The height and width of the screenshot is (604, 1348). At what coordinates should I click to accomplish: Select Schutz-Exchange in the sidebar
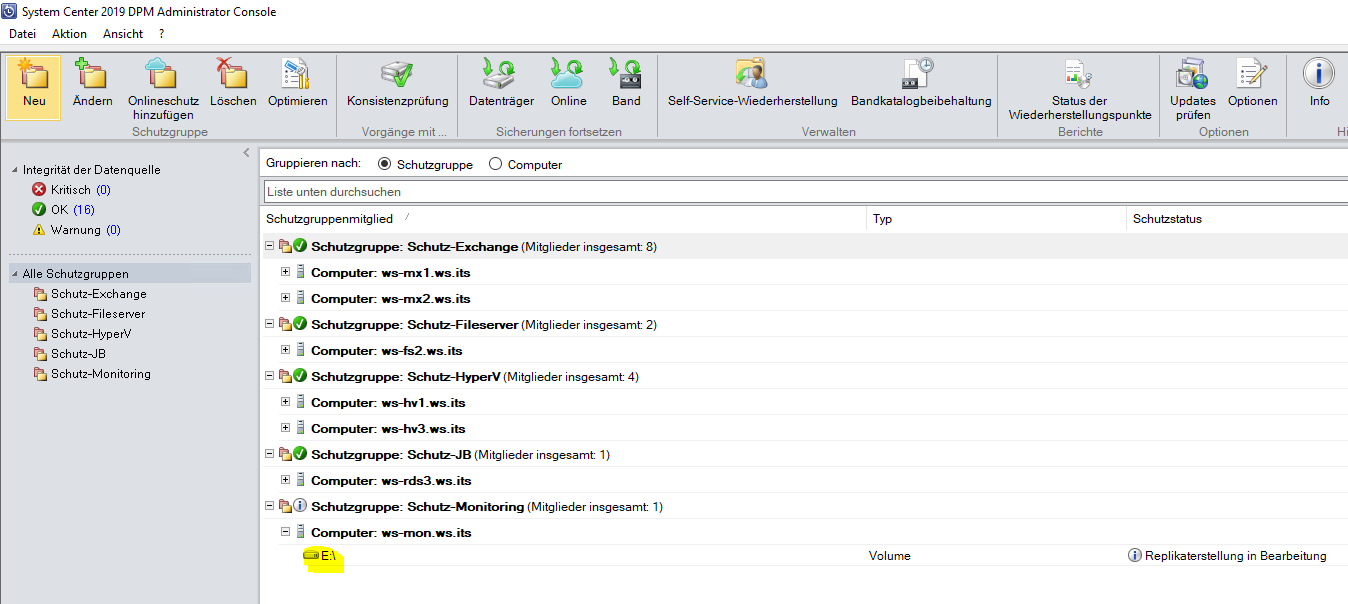[99, 294]
